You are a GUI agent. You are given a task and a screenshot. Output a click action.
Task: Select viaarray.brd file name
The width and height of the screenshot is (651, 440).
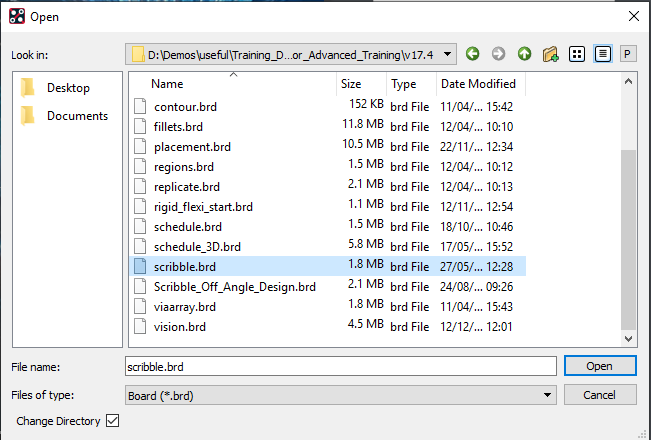point(185,306)
